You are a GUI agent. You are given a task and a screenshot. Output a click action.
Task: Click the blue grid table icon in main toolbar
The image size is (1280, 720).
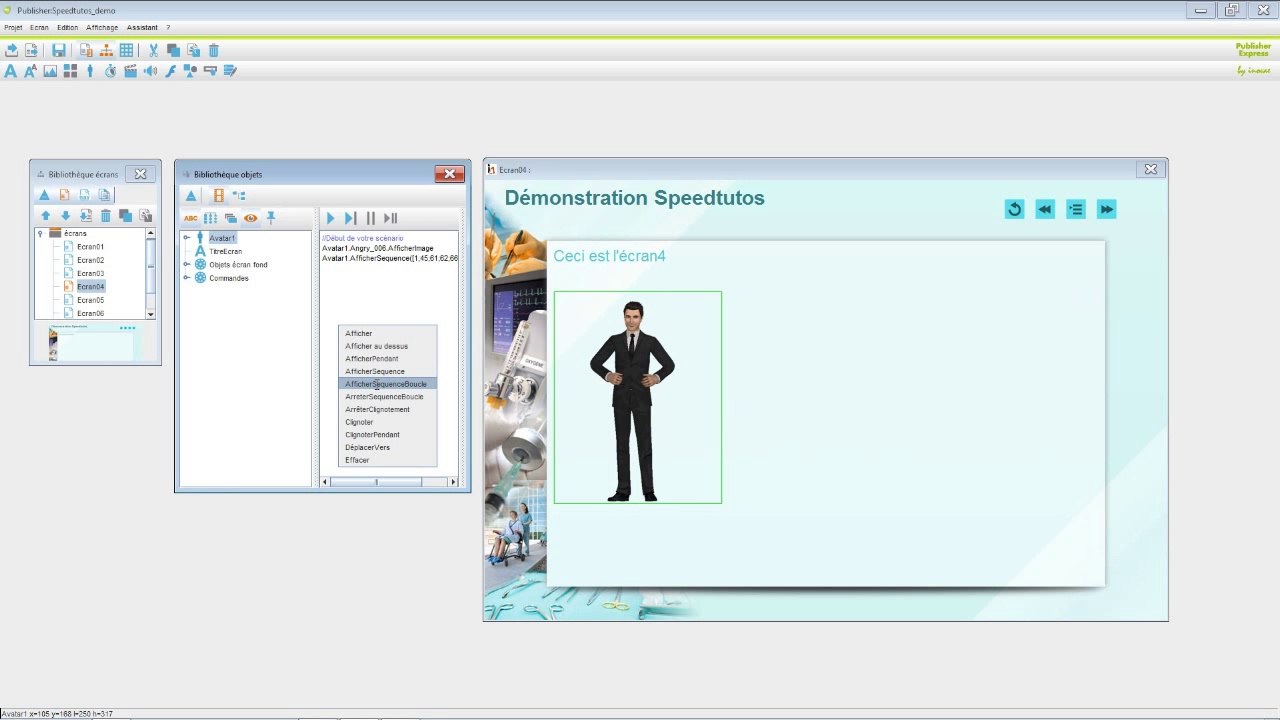pos(127,50)
